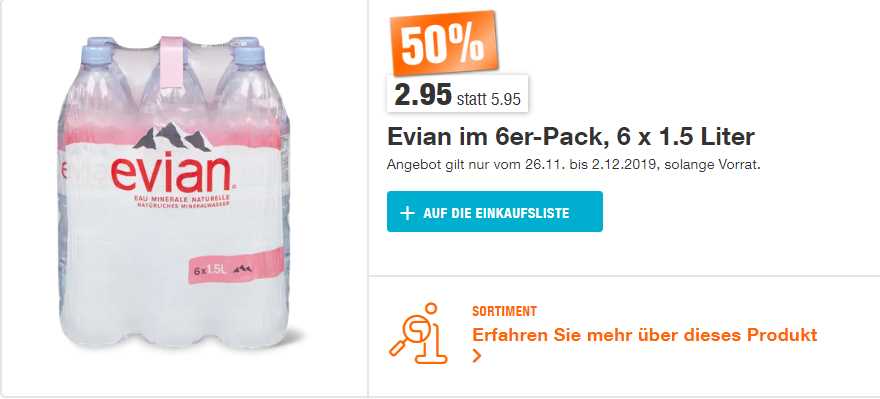
Task: Click the SORTIMENT heading label
Action: pos(504,311)
